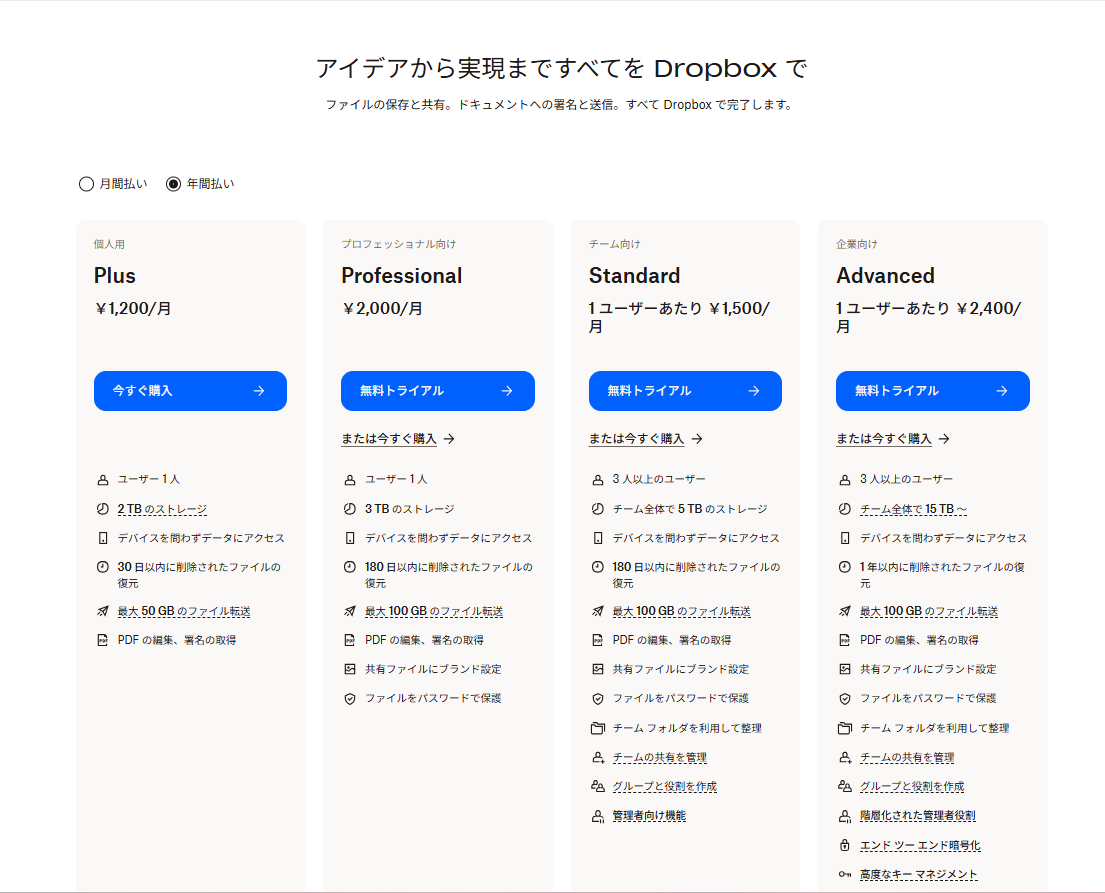Click the Advanced plan title
Viewport: 1105px width, 893px height.
click(885, 276)
